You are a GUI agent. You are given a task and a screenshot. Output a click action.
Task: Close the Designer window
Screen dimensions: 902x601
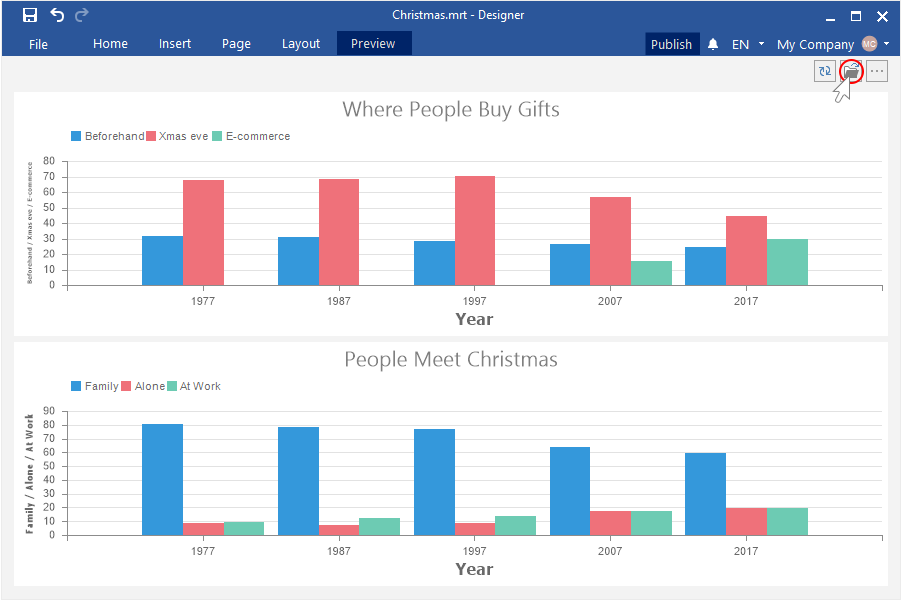(x=882, y=16)
